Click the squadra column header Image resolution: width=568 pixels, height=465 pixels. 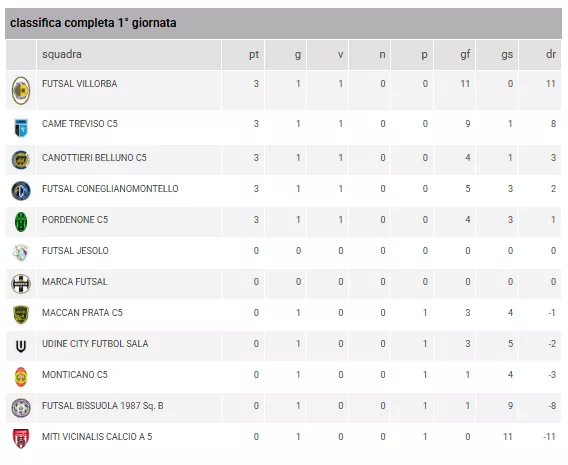62,54
